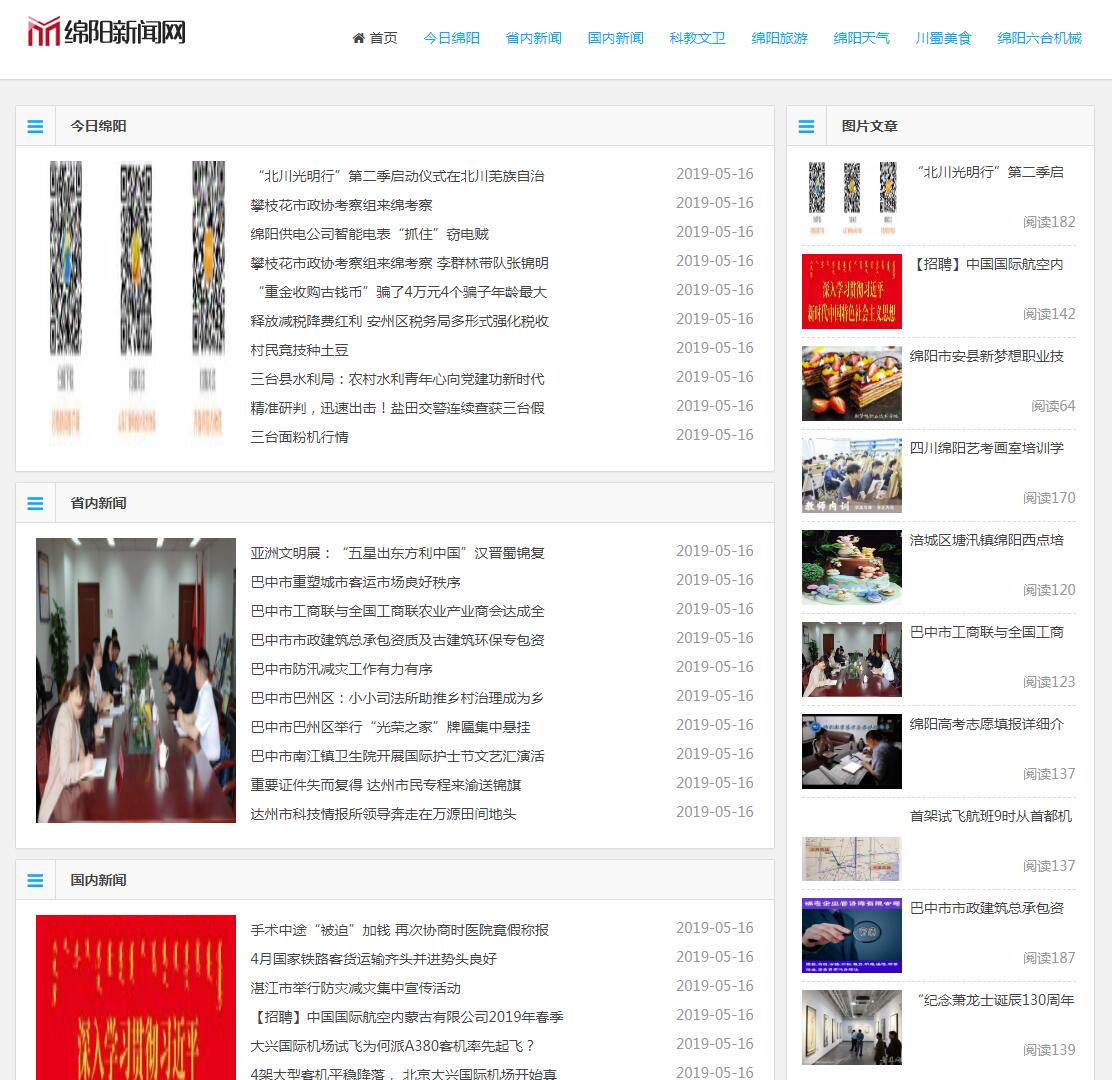Open the 绵阳六合机械 nav menu item
1112x1080 pixels.
[x=1039, y=38]
